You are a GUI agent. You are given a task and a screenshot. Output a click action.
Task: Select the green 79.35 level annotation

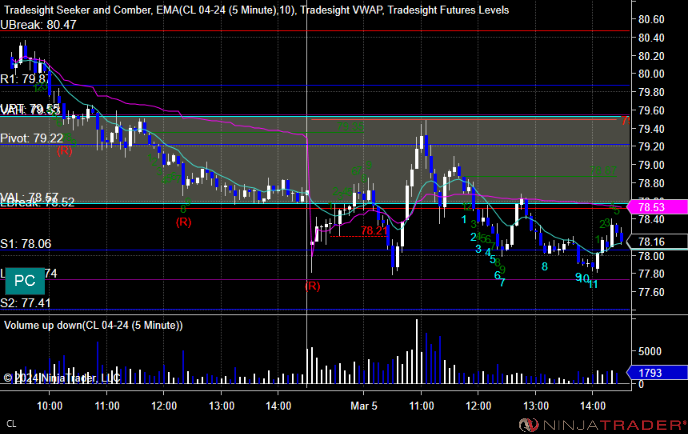pos(350,127)
